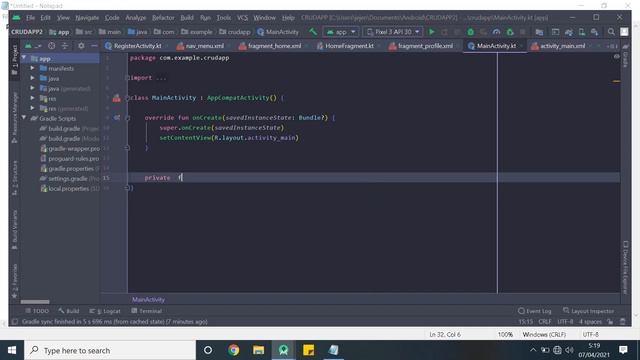Open the VCS menu
This screenshot has height=360, width=640.
click(x=242, y=18)
